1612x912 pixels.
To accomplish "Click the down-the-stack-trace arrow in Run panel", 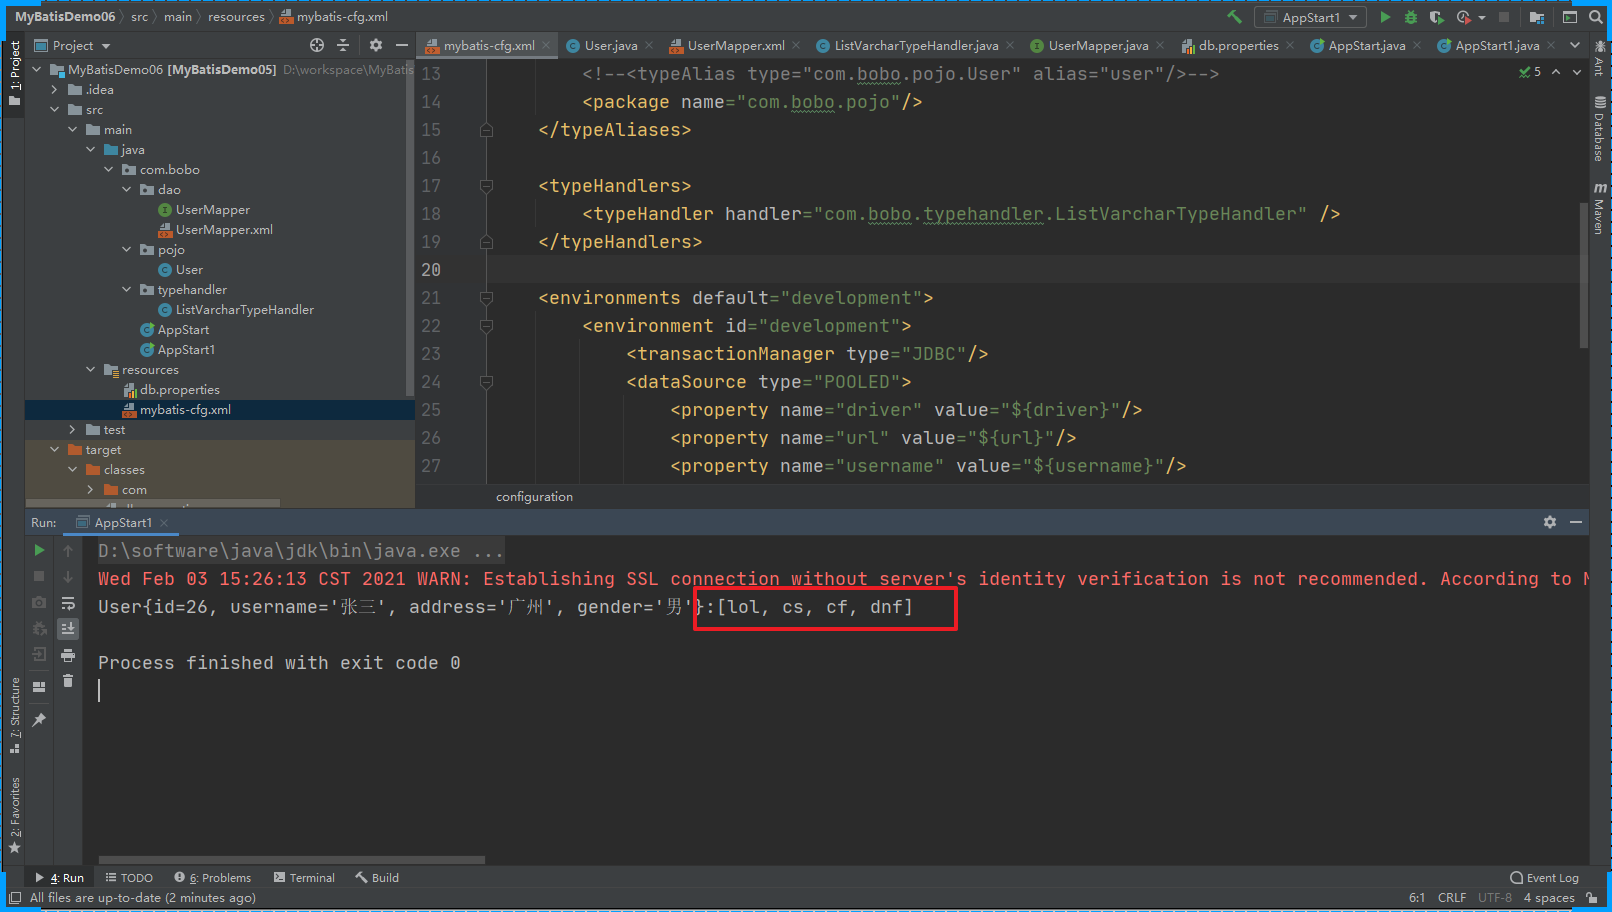I will pos(68,576).
